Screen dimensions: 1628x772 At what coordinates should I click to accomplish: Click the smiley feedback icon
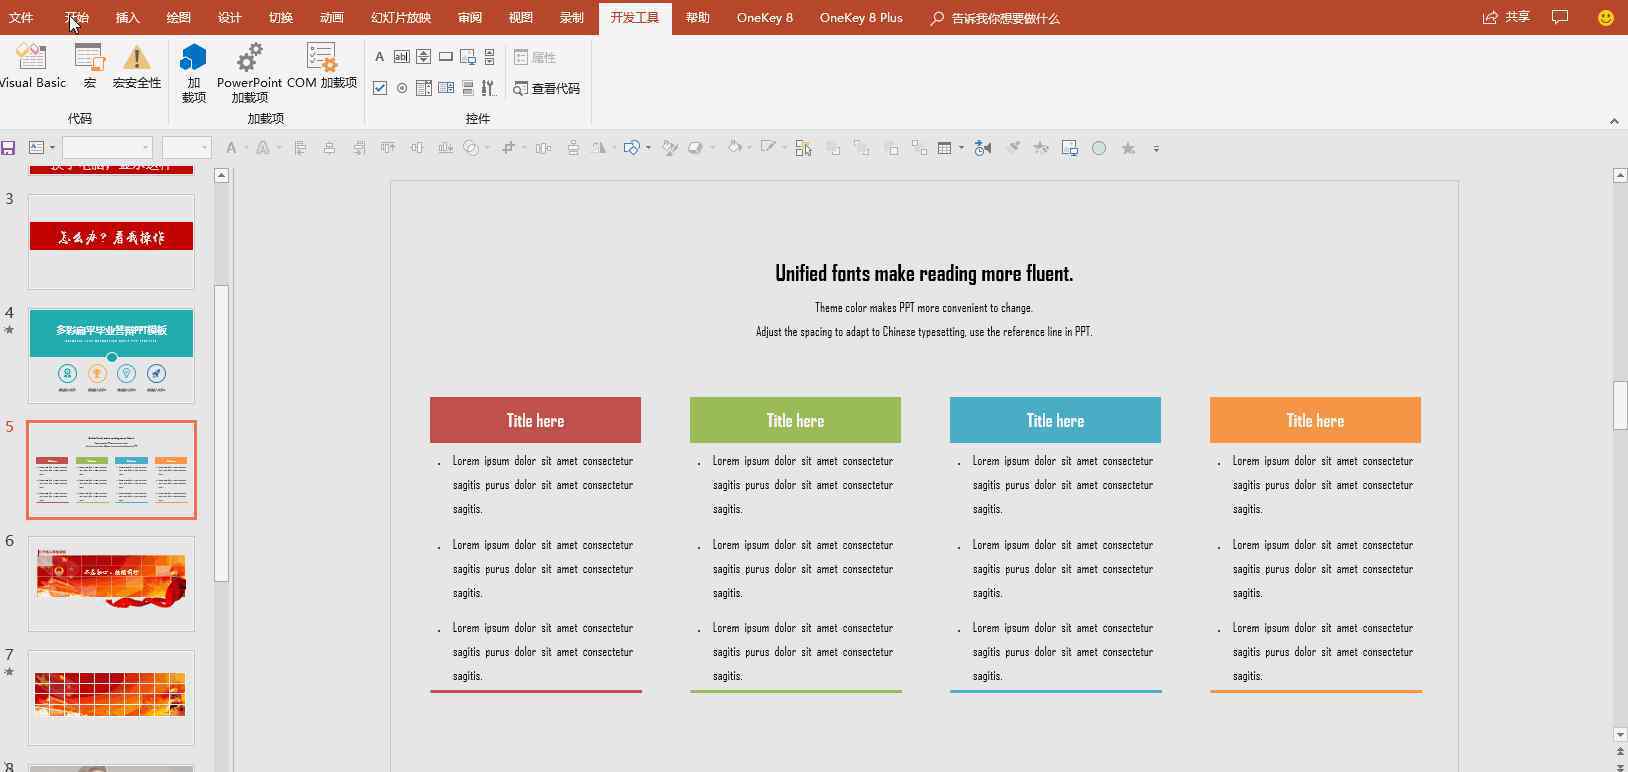1606,17
